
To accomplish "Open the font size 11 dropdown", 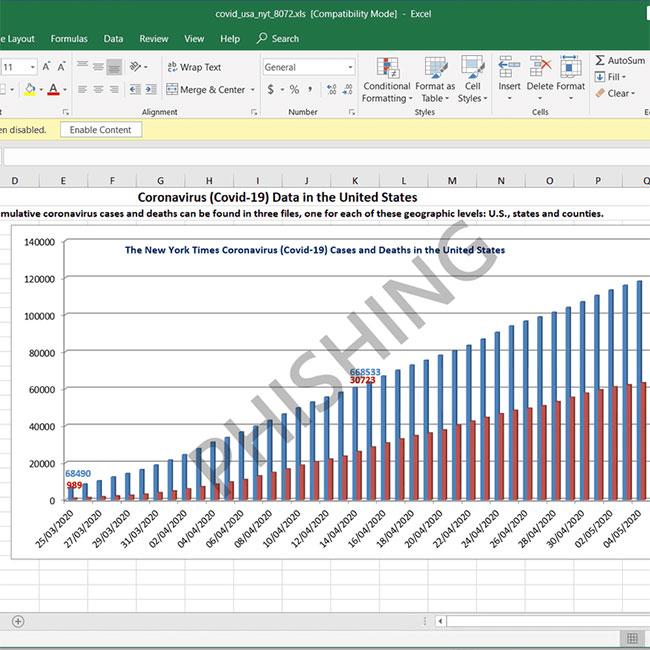I will 32,67.
